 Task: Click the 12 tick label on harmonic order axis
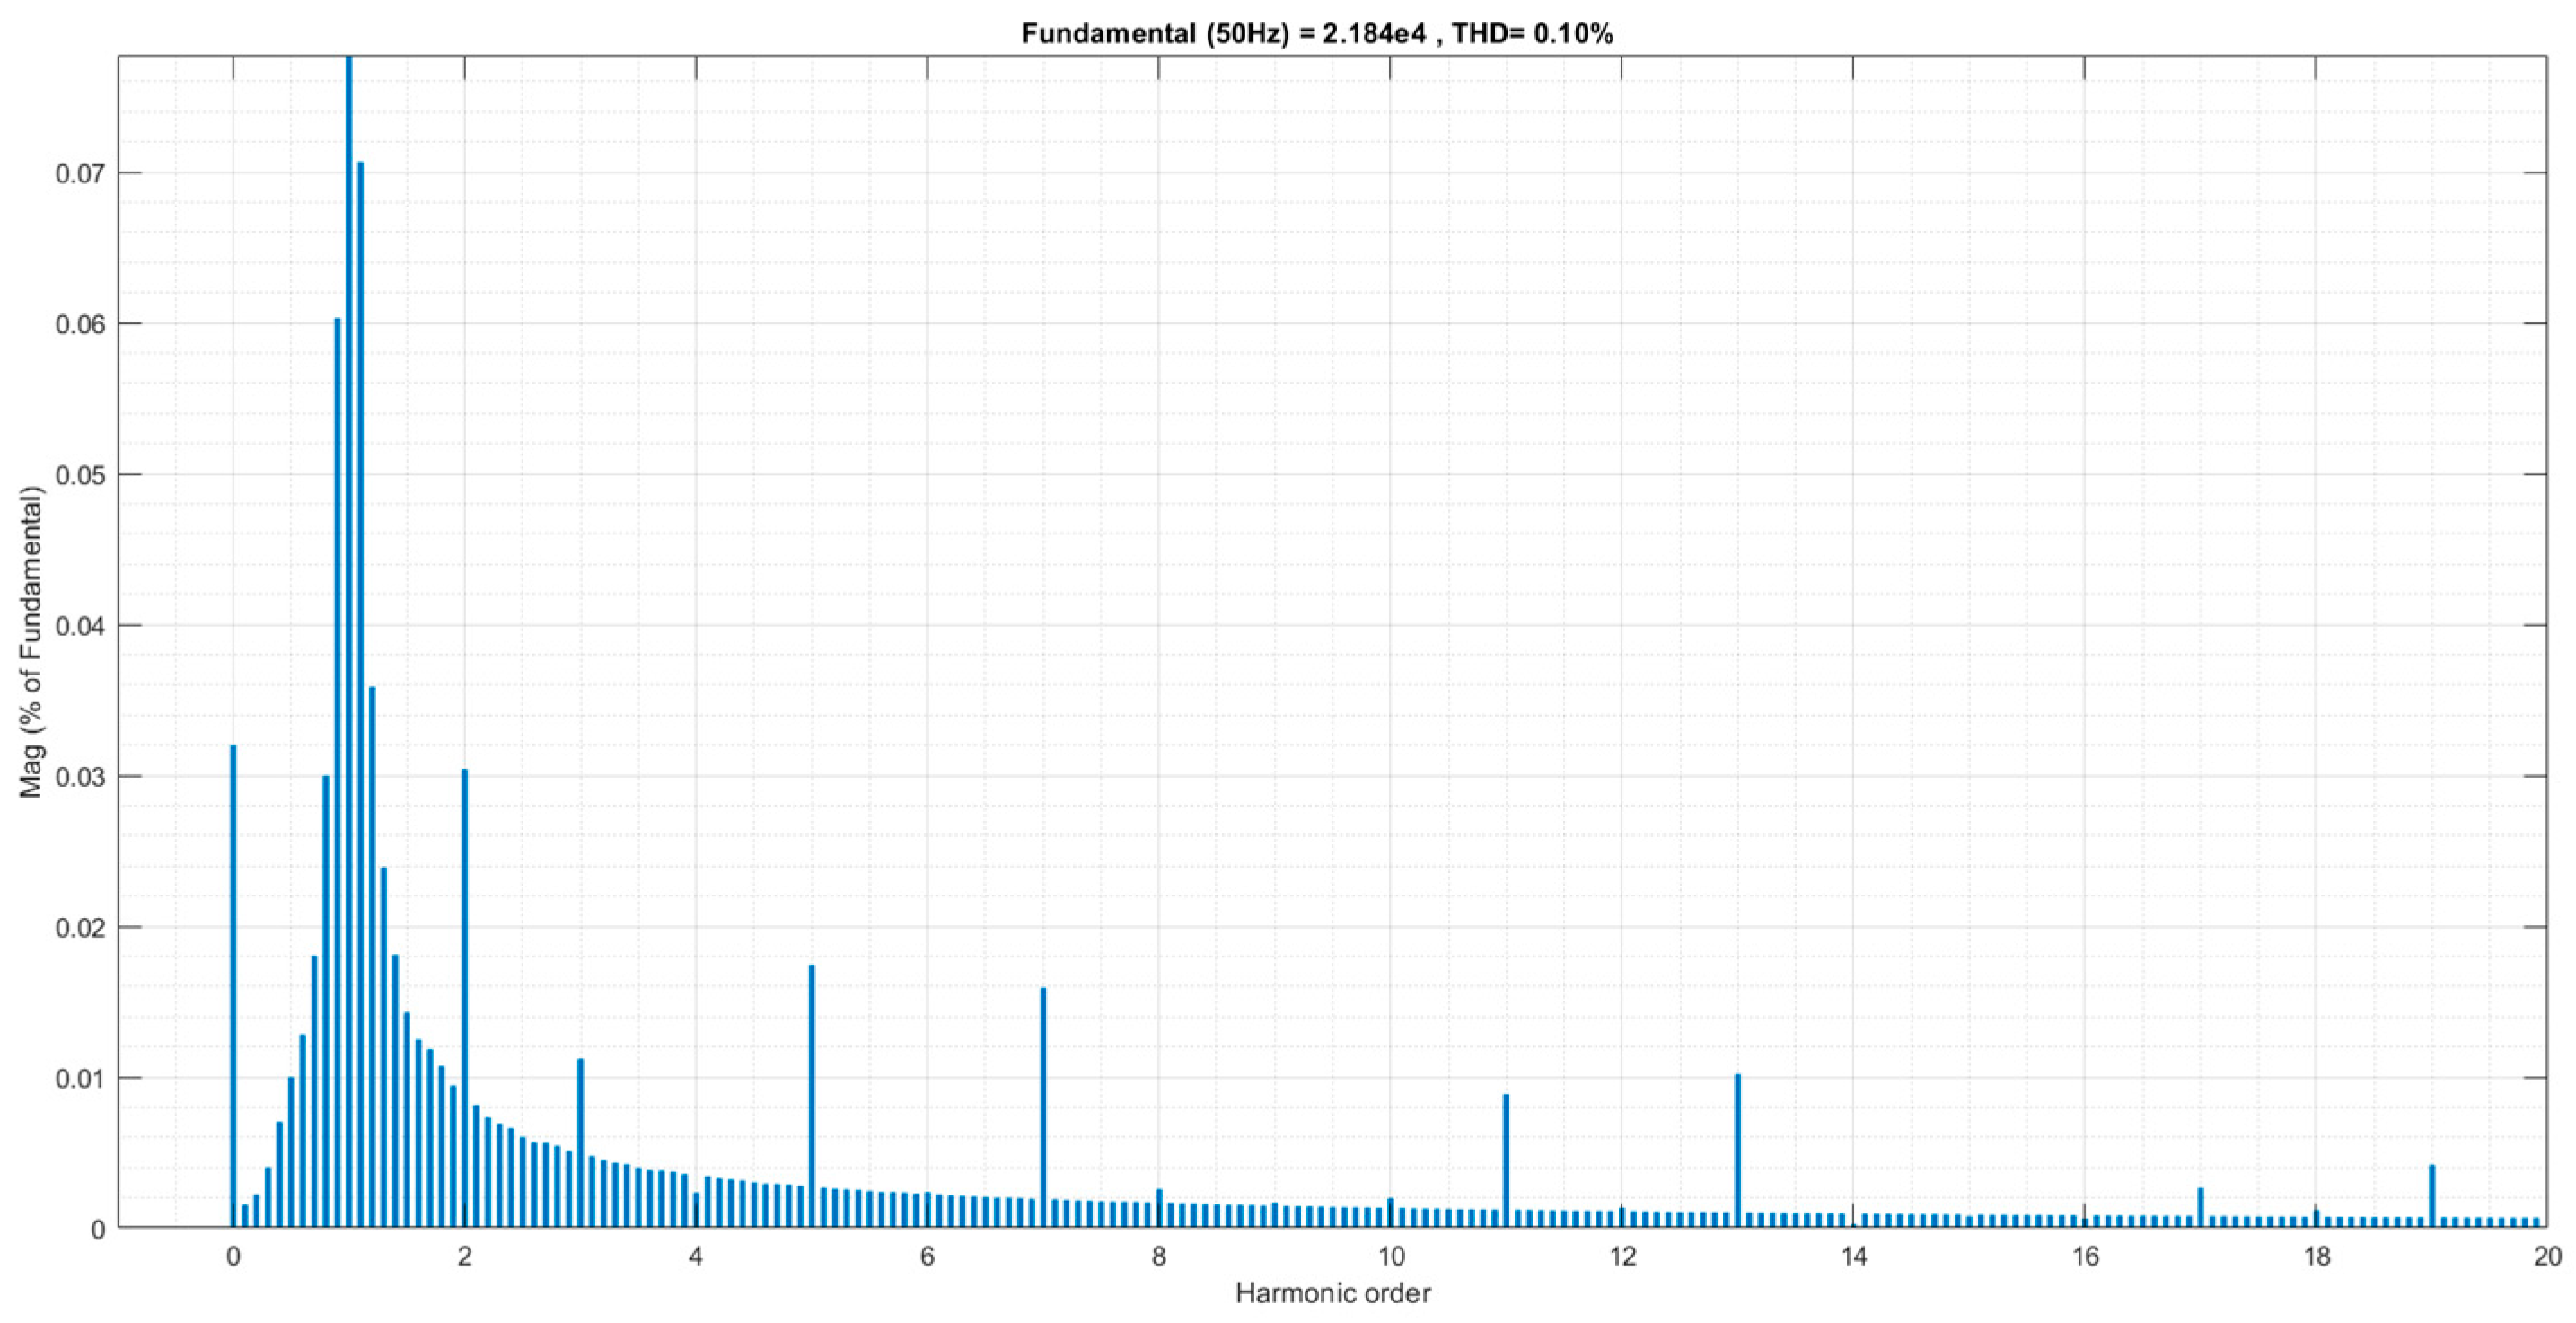click(x=1622, y=1256)
